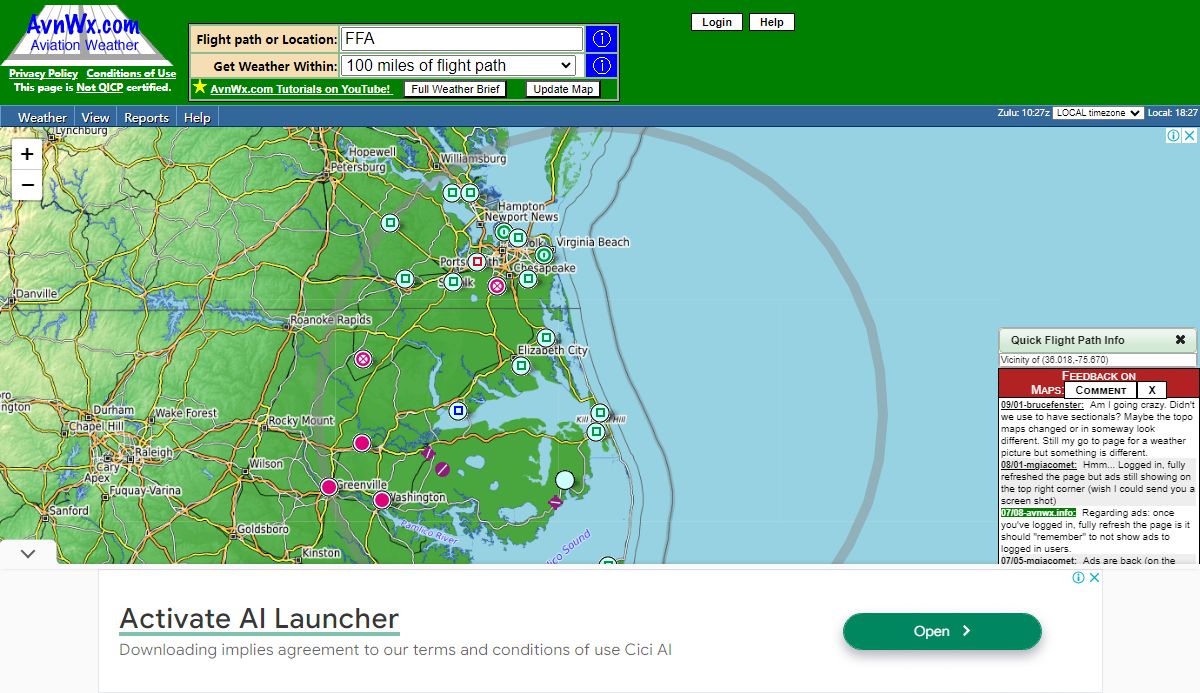The width and height of the screenshot is (1200, 693).
Task: Open AvnWx.com Tutorials on YouTube link
Action: [x=300, y=89]
